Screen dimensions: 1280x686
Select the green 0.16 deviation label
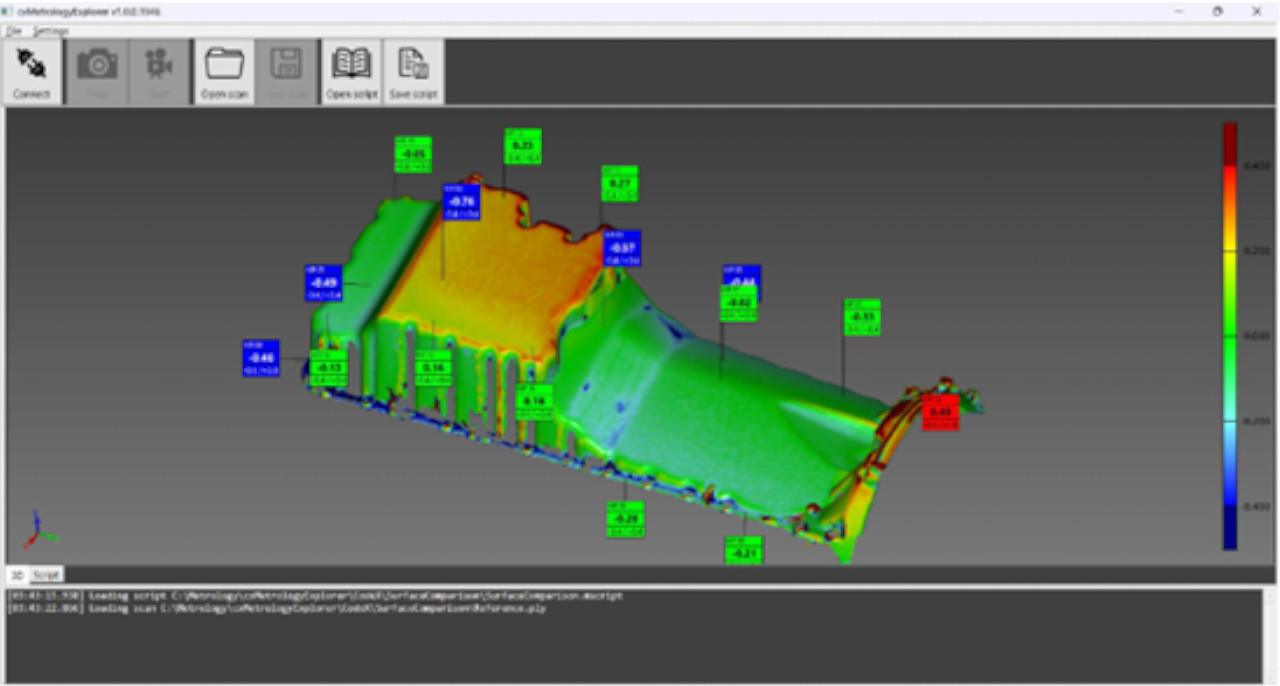pyautogui.click(x=433, y=368)
